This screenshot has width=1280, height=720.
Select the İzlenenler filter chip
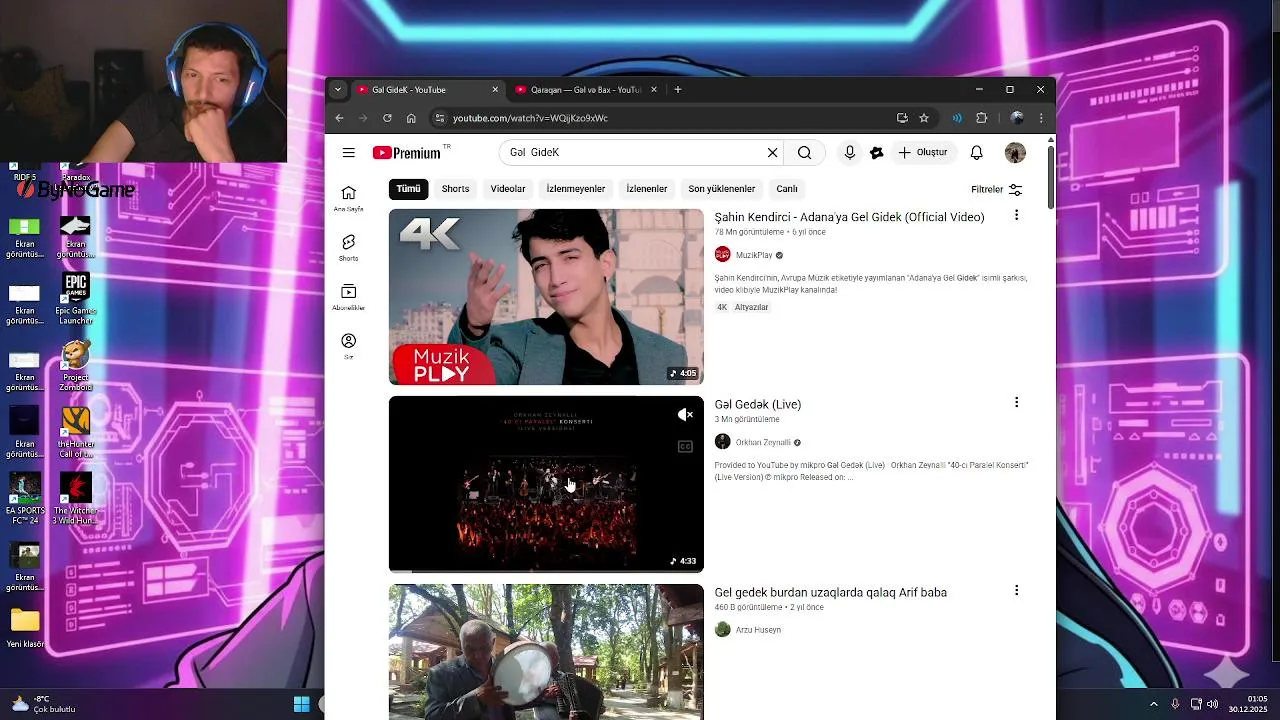[647, 189]
